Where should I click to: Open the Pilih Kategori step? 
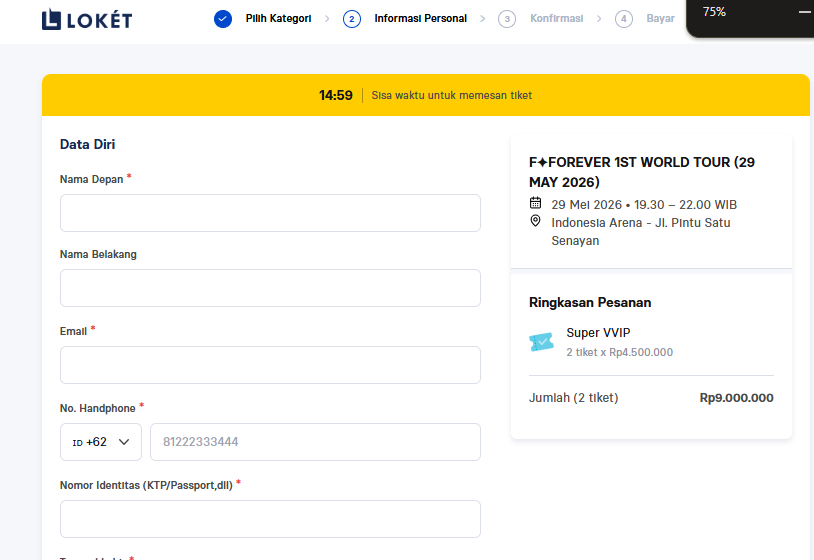(x=278, y=19)
